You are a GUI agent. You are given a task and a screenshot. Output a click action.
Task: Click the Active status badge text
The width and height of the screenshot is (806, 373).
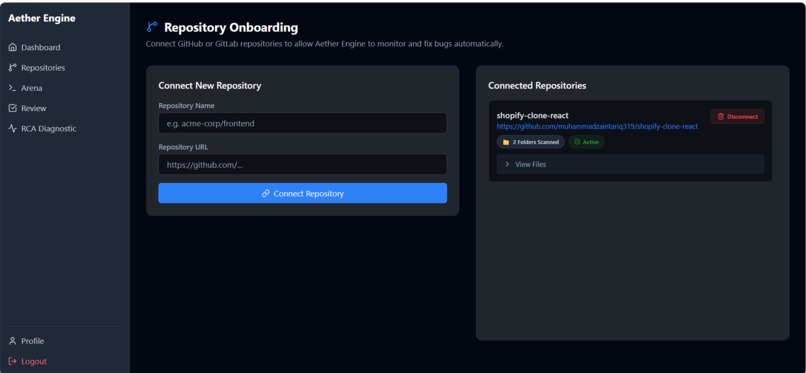point(591,142)
